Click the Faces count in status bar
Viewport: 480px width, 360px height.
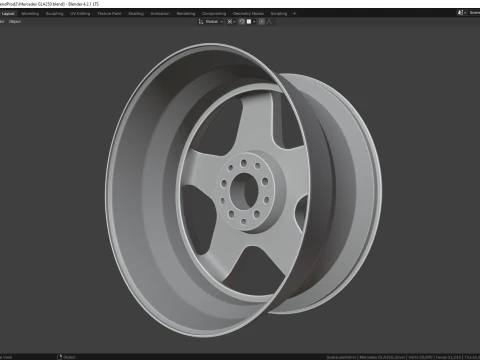tap(448, 357)
